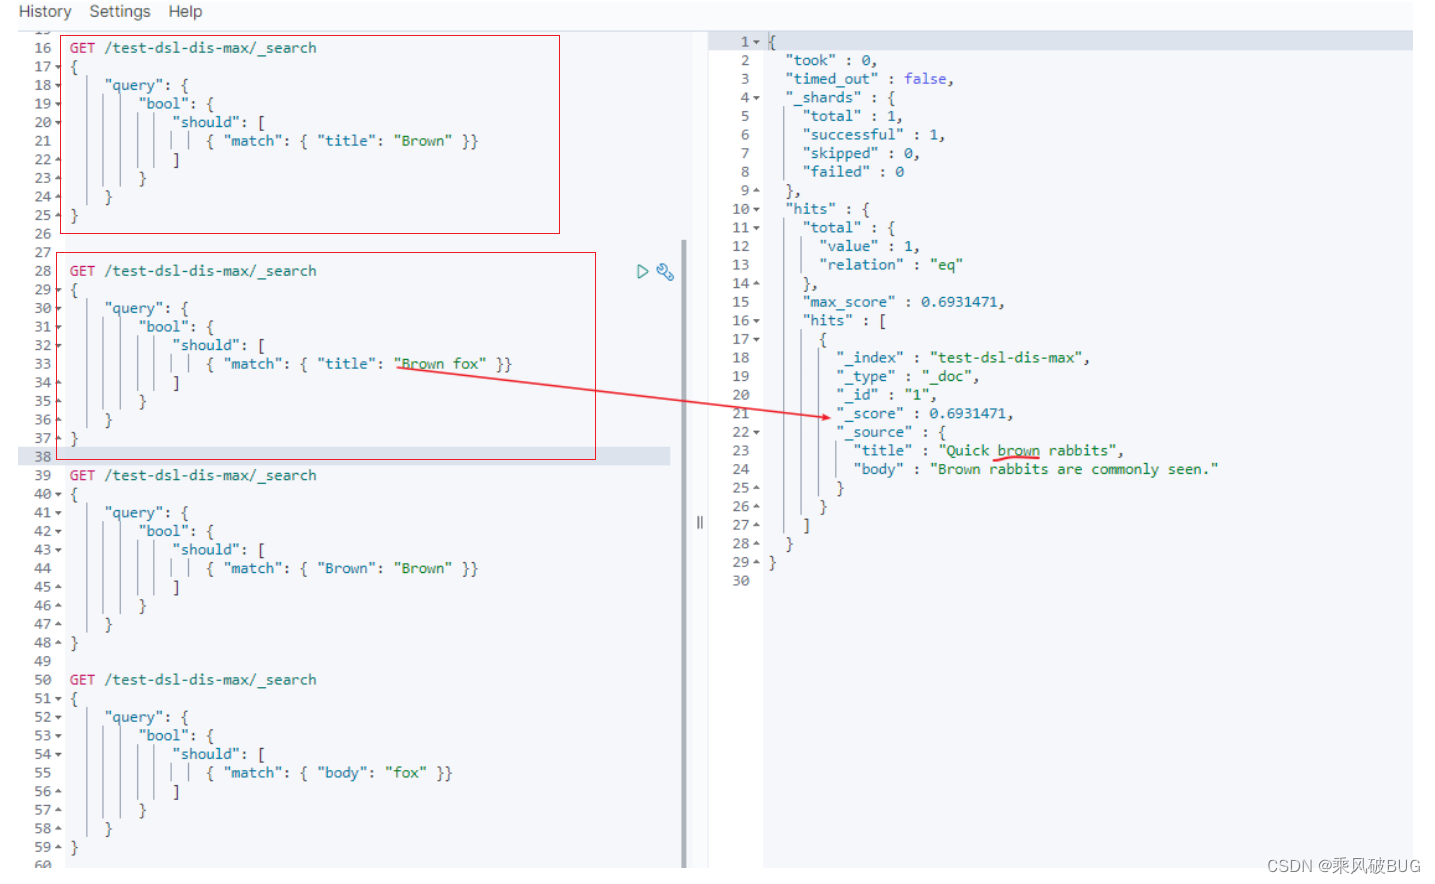Open the Settings menu
The height and width of the screenshot is (884, 1435).
click(x=120, y=11)
